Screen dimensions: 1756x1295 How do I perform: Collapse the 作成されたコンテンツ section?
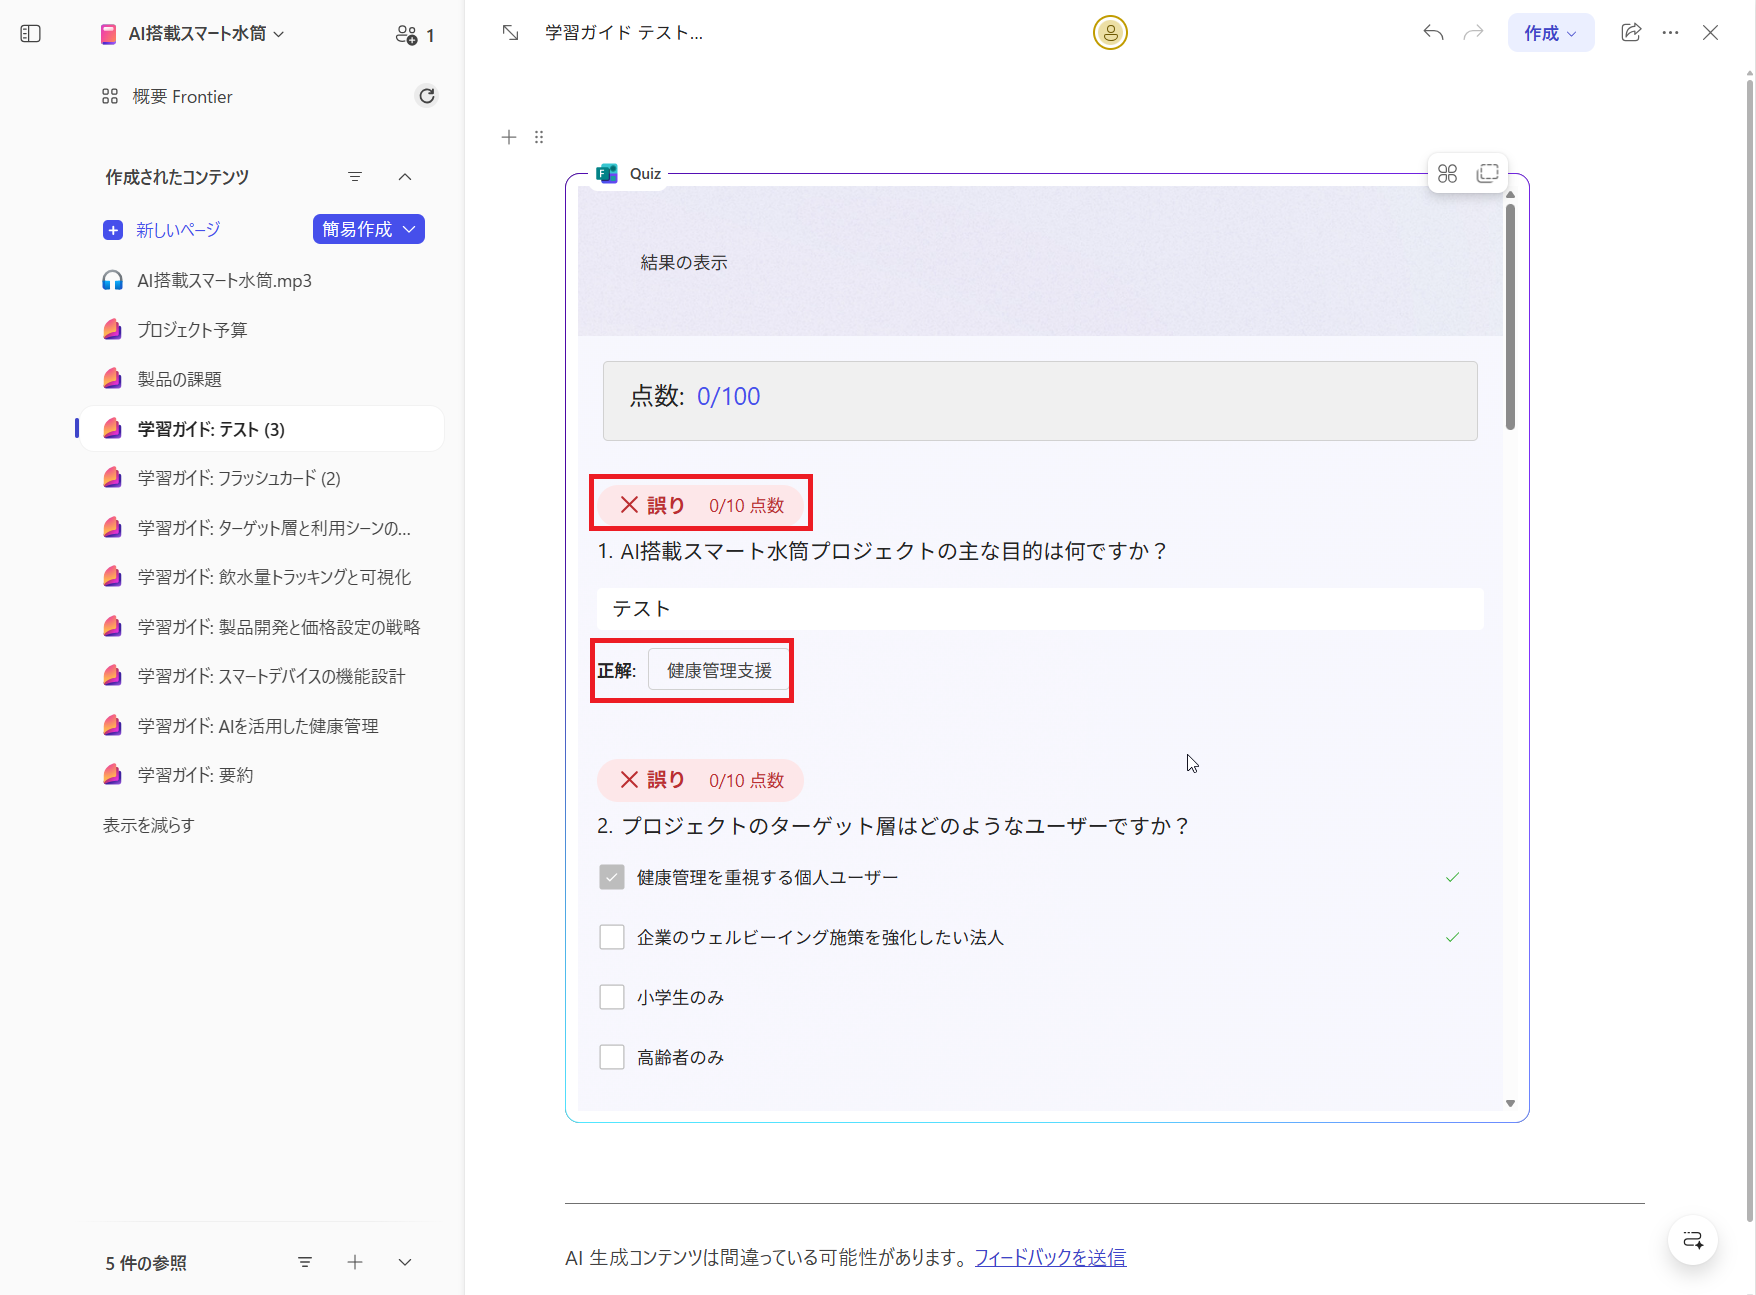[405, 176]
